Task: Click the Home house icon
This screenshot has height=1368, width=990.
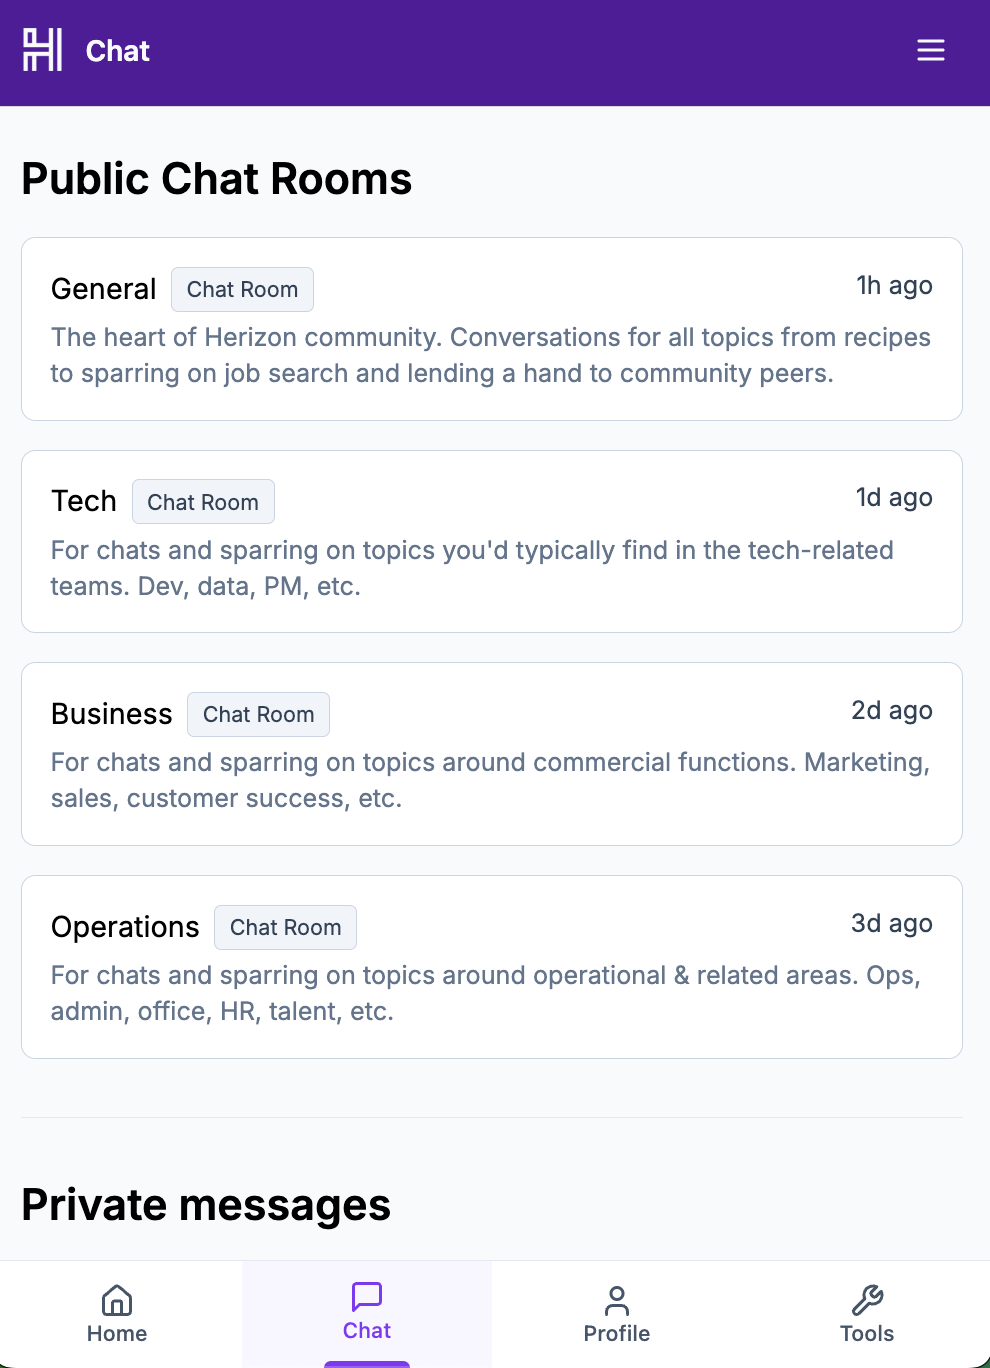Action: tap(117, 1300)
